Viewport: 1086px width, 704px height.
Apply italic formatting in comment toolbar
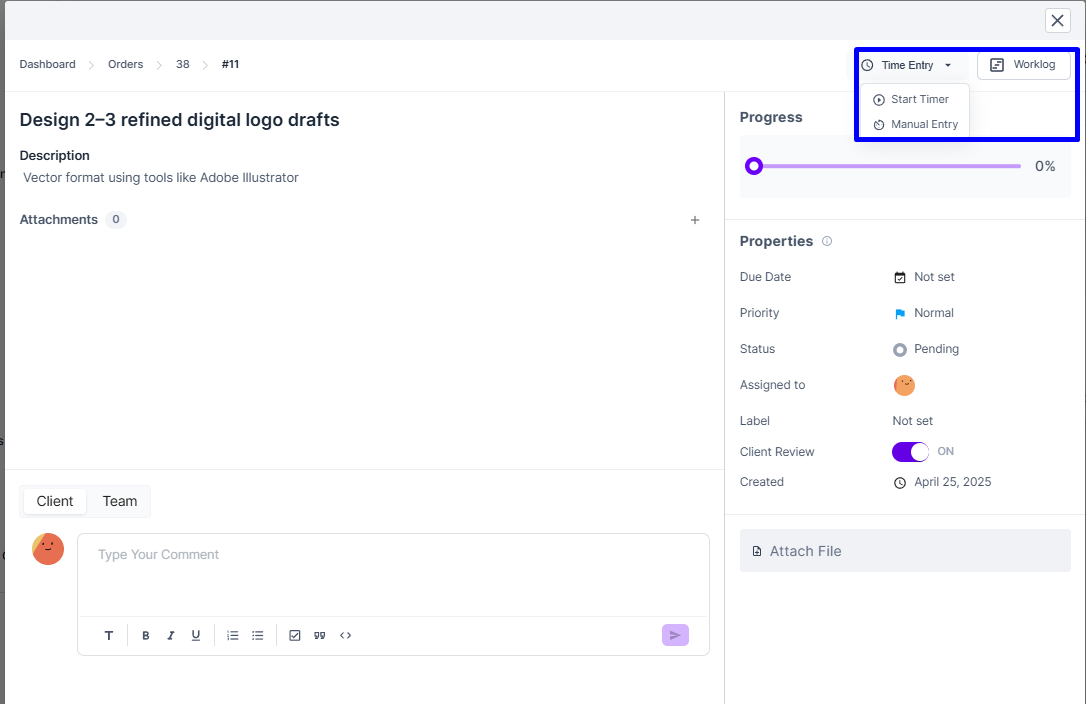click(x=171, y=636)
